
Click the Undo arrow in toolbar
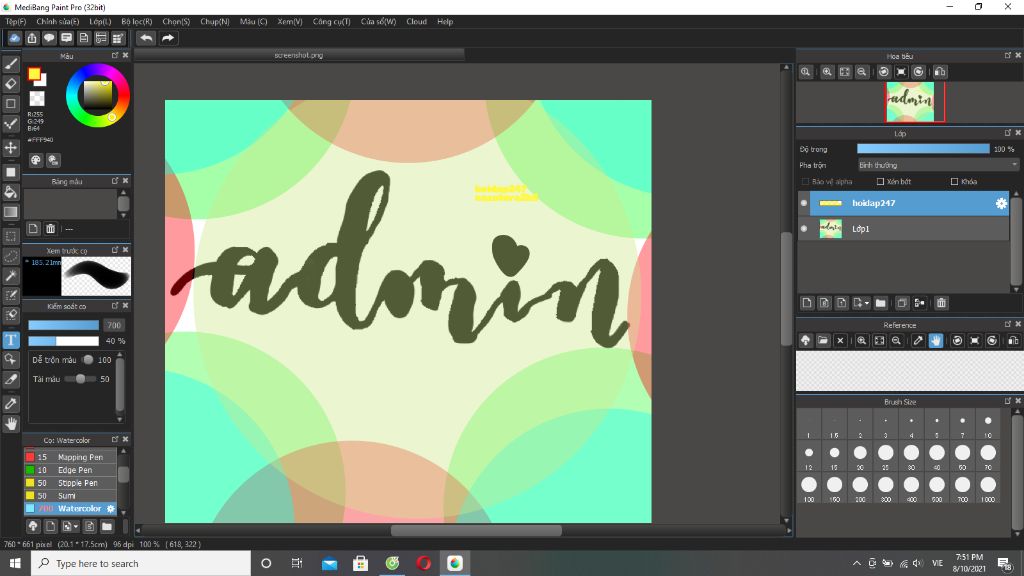click(146, 38)
